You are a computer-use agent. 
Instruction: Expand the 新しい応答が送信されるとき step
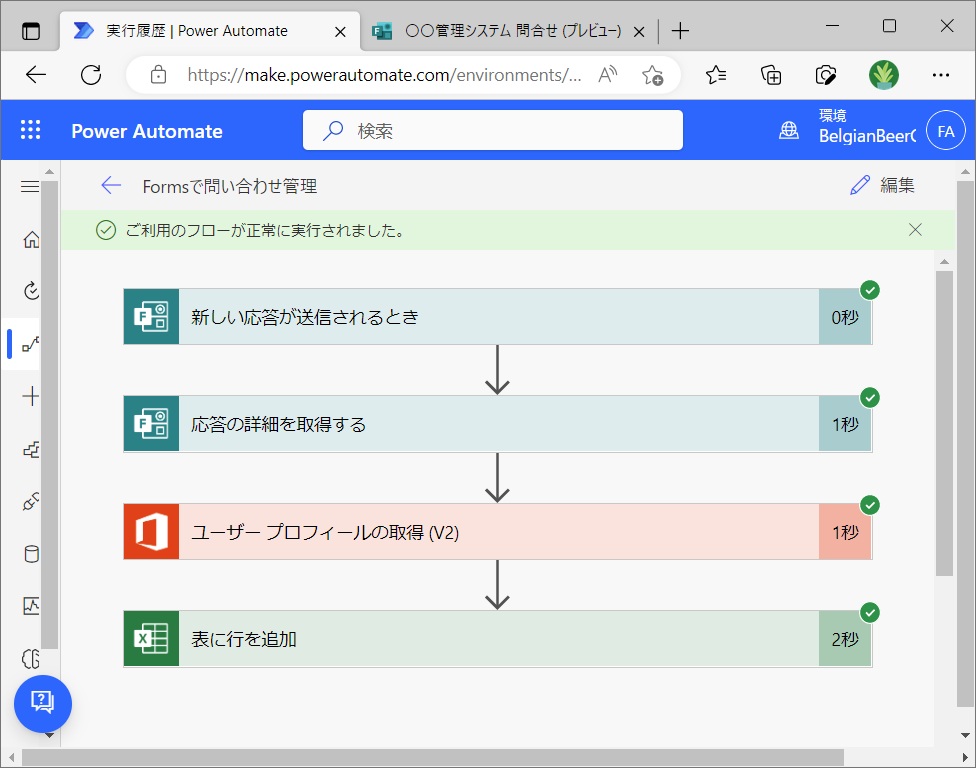pyautogui.click(x=498, y=317)
